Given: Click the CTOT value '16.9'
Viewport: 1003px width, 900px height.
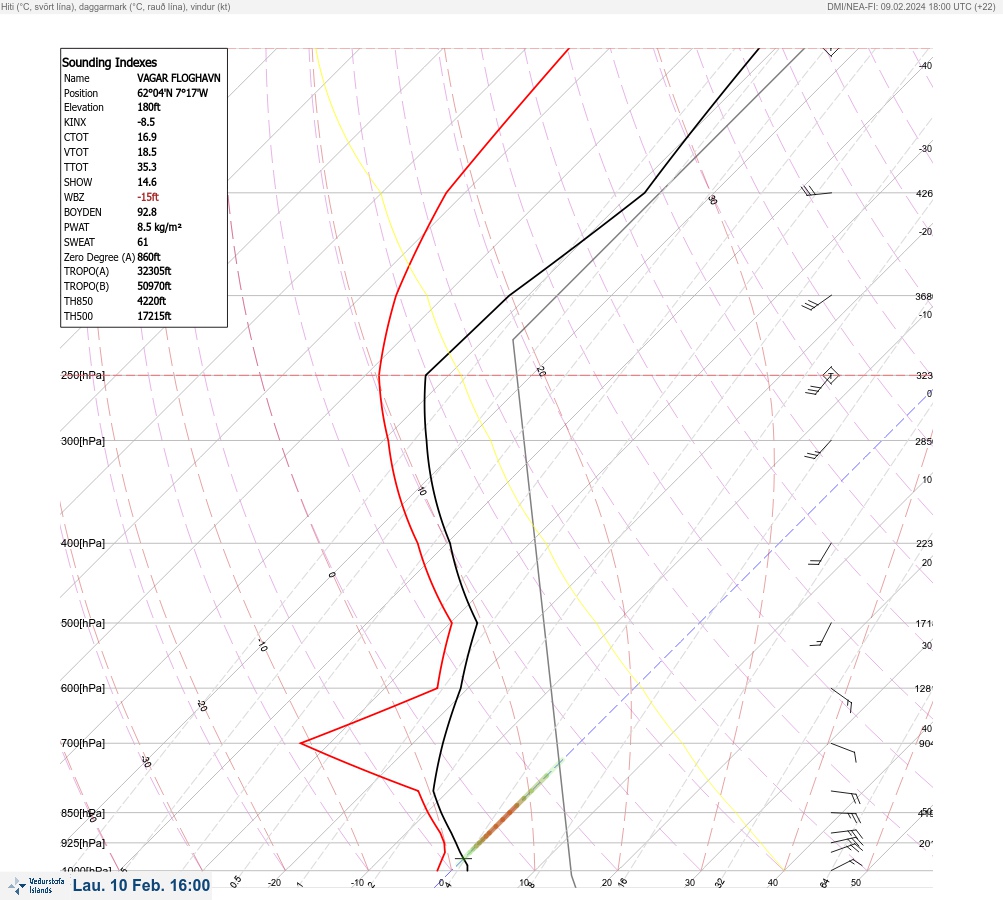Looking at the screenshot, I should click(146, 137).
